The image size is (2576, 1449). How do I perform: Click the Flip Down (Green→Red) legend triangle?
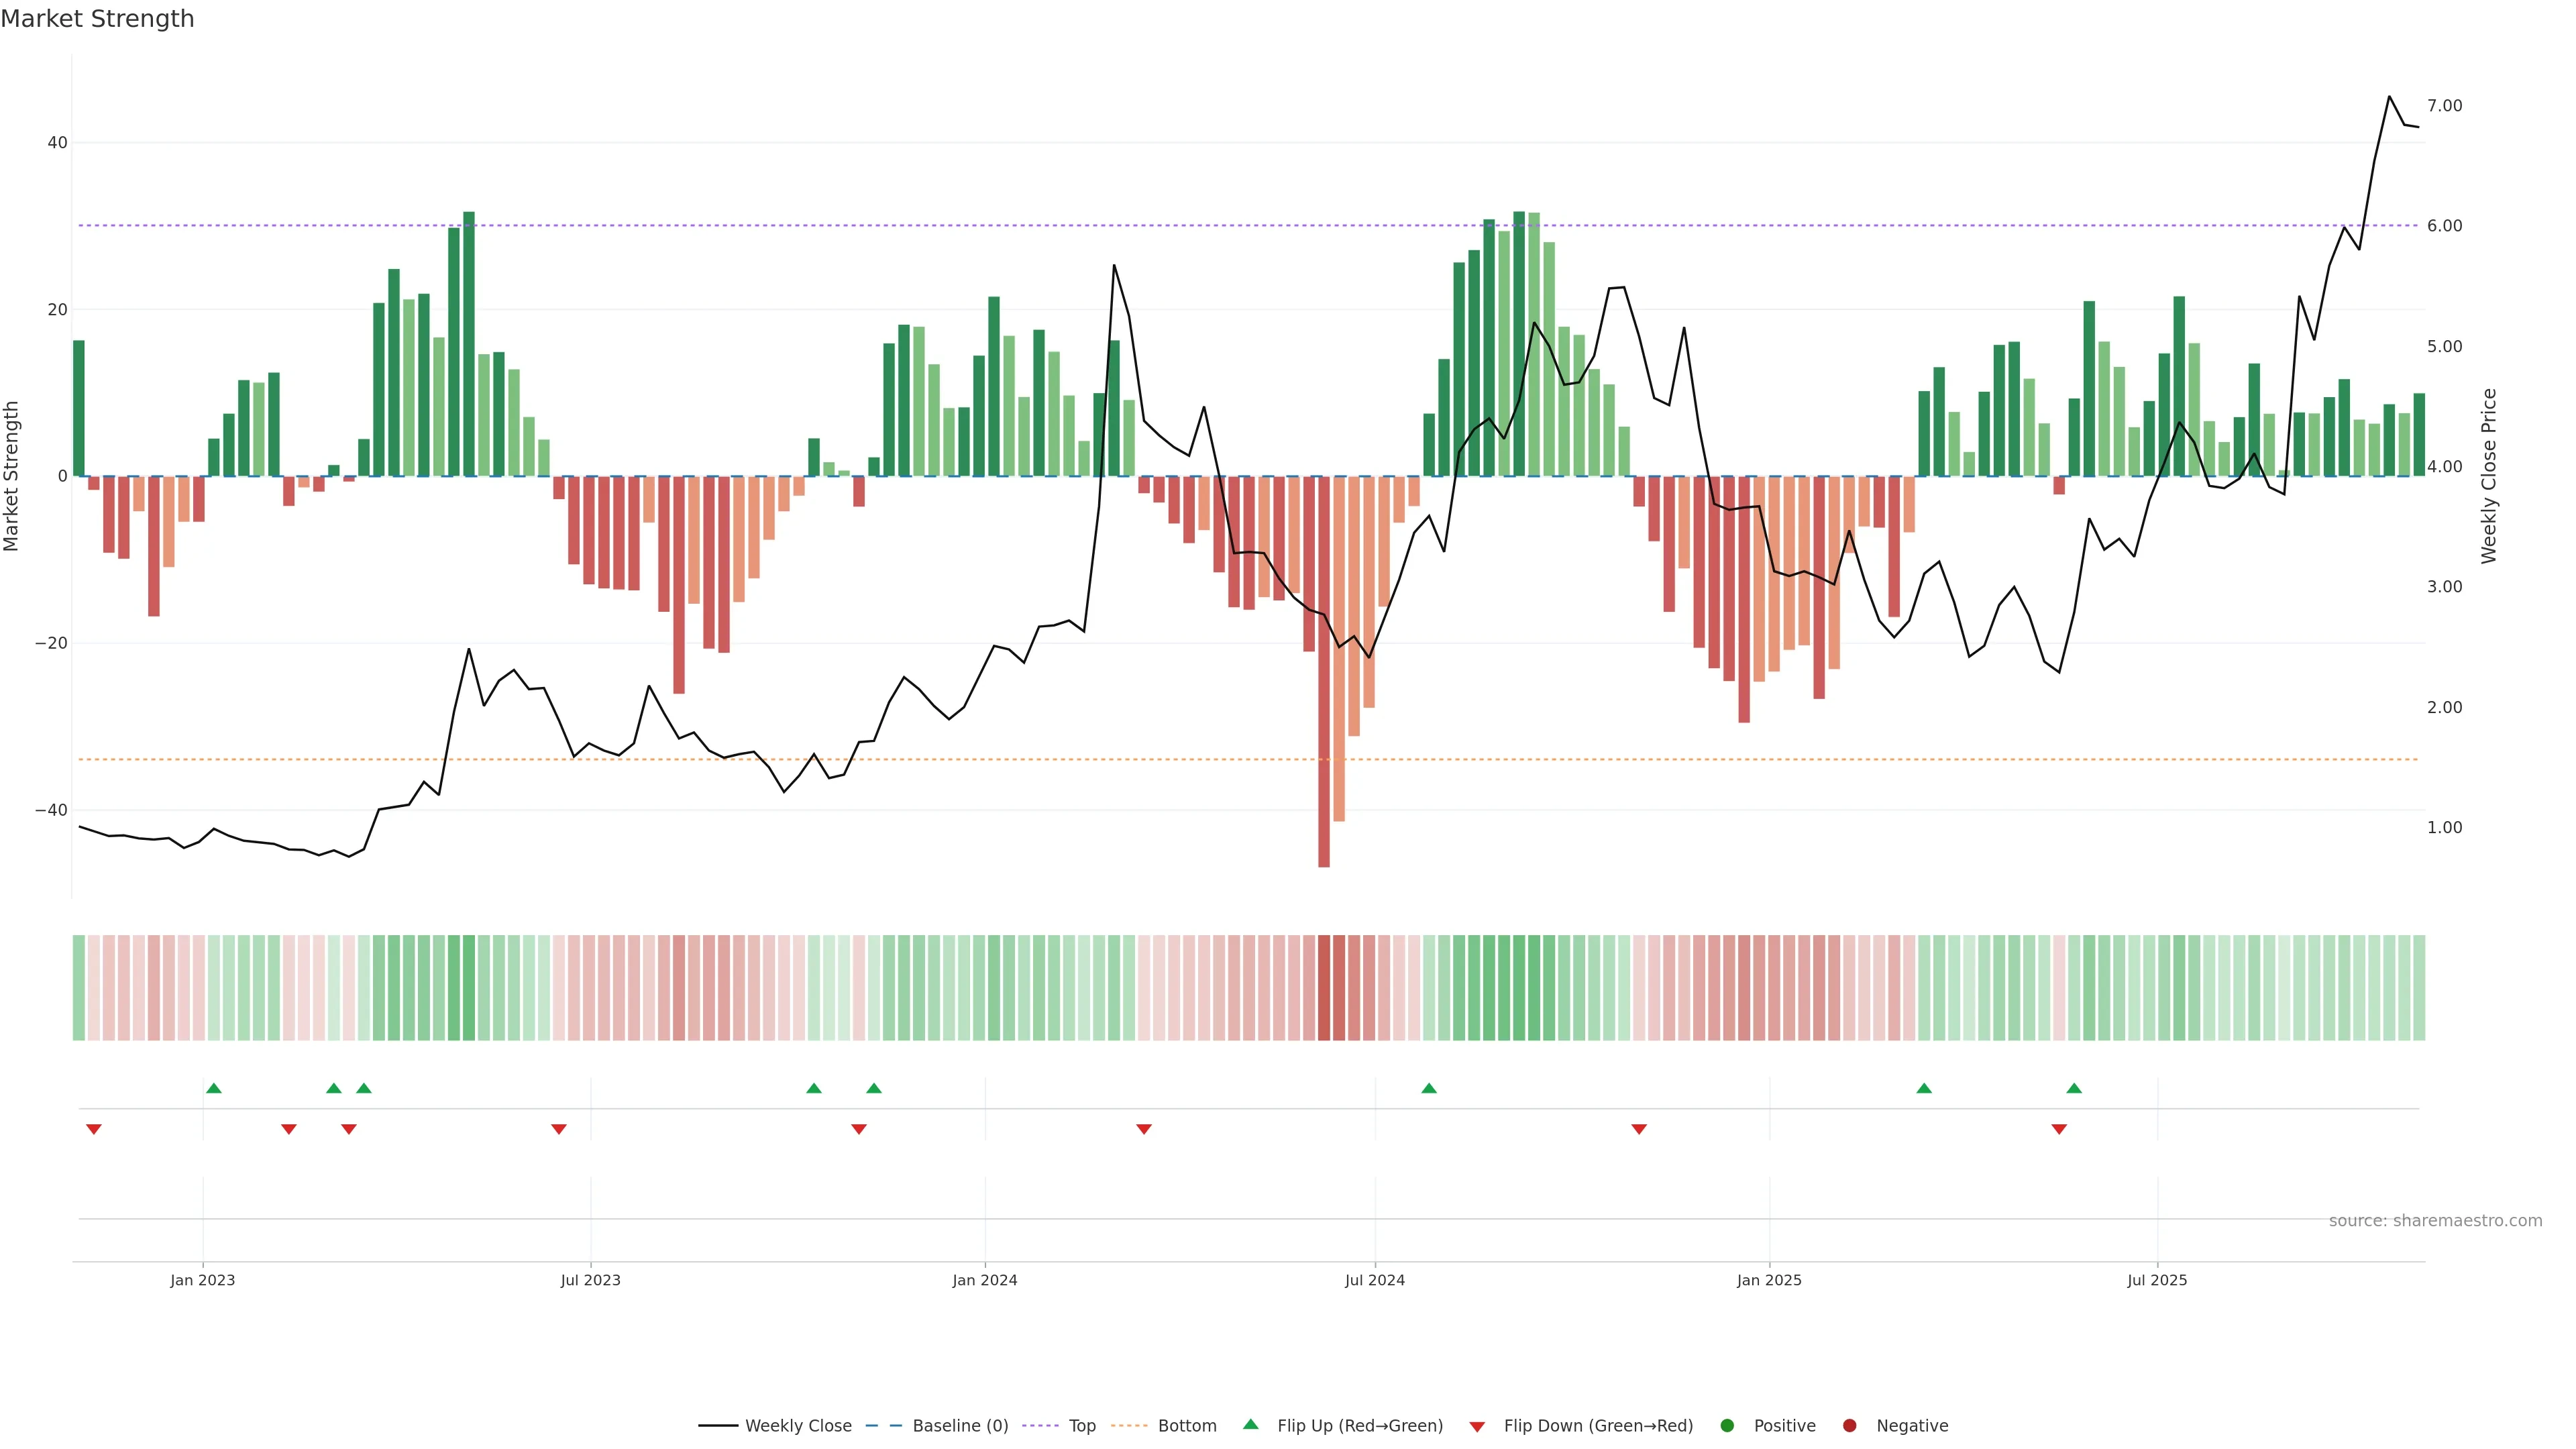pyautogui.click(x=1477, y=1427)
